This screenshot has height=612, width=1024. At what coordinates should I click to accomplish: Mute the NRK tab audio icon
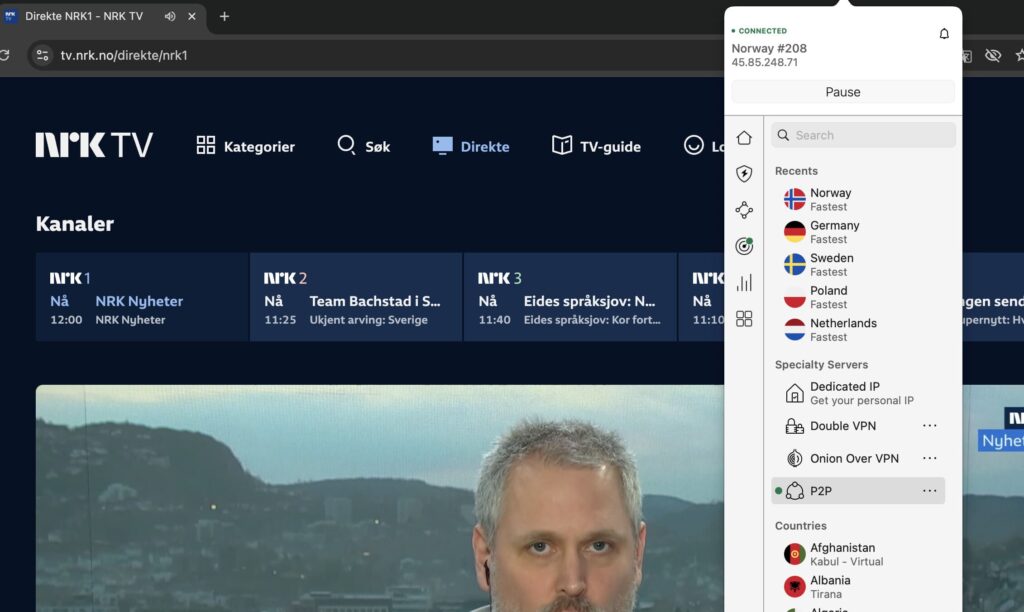[x=170, y=16]
